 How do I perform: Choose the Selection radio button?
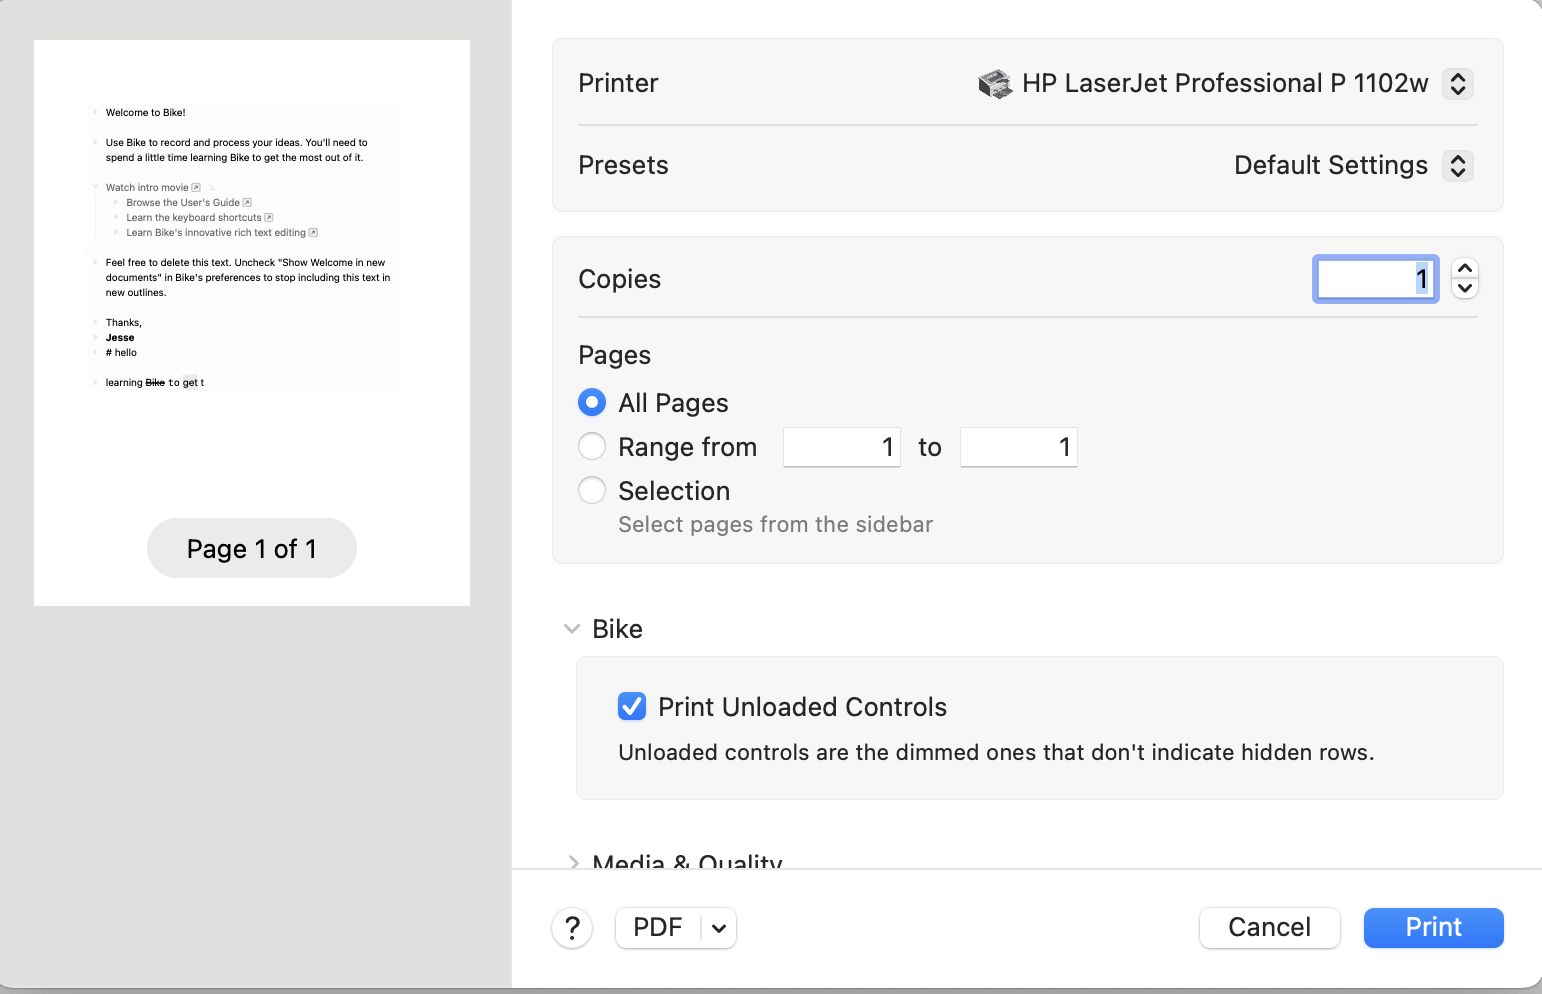tap(592, 490)
